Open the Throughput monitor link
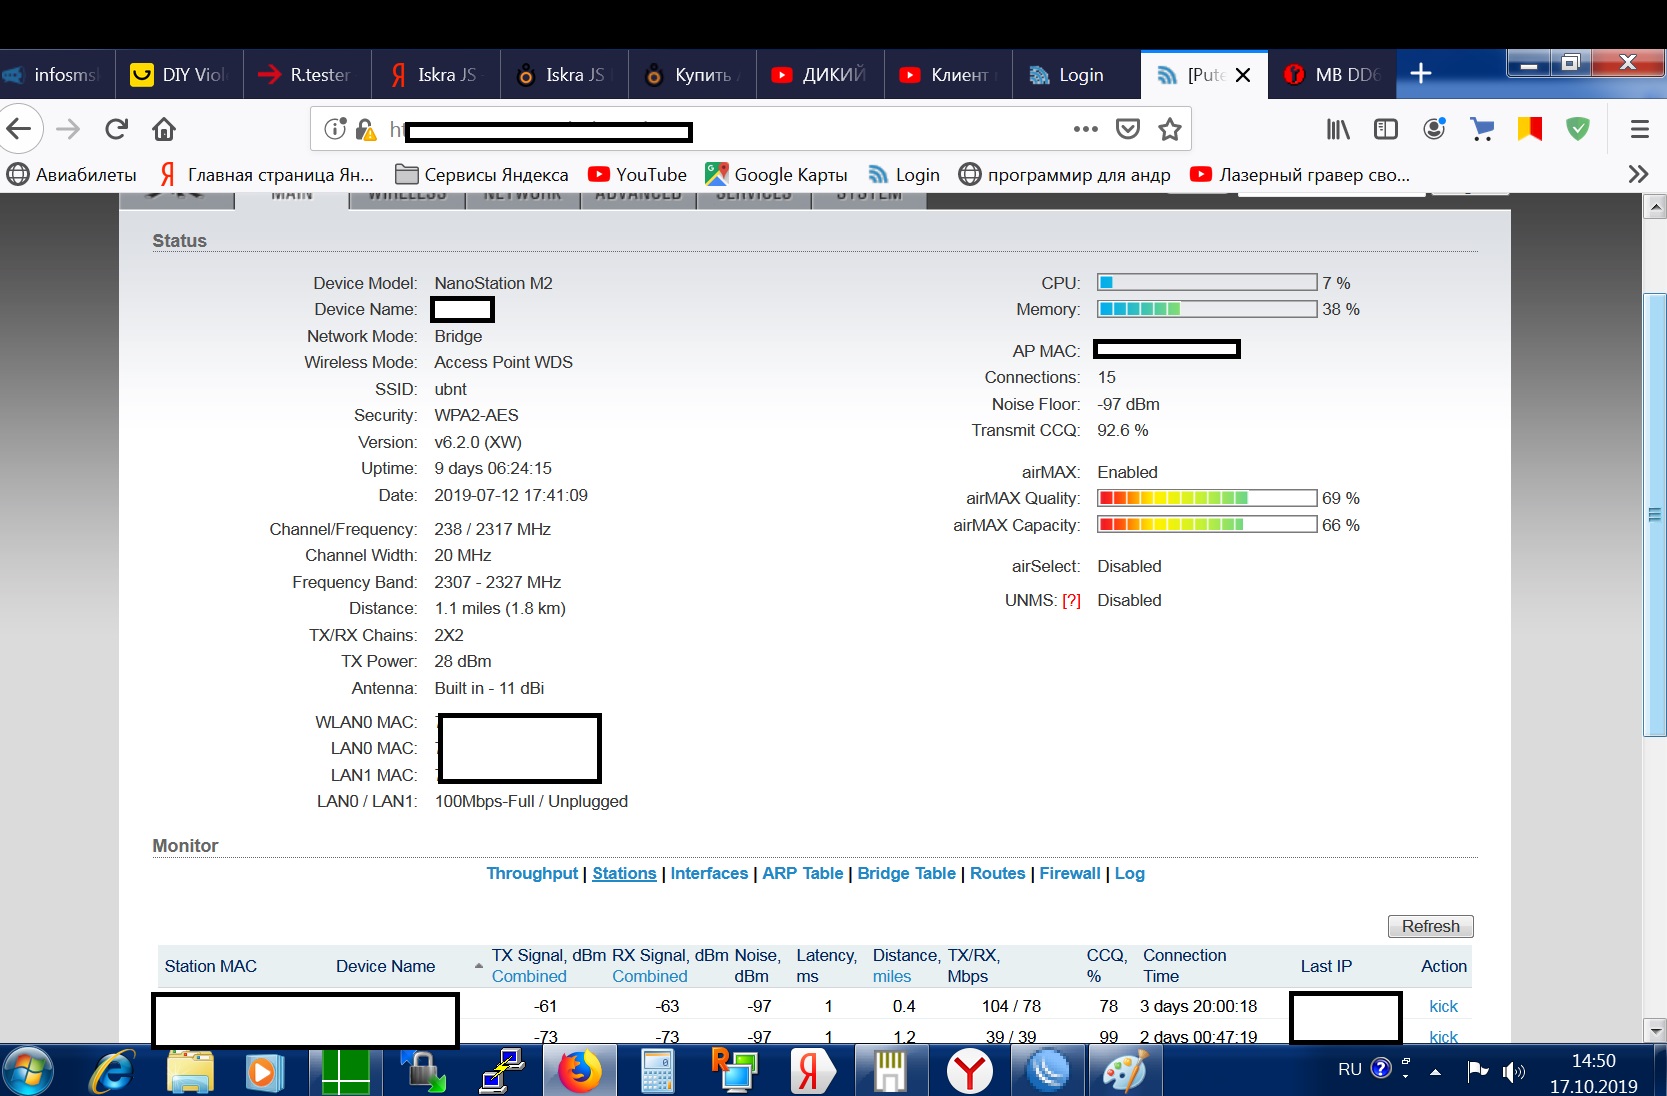This screenshot has height=1096, width=1667. point(532,873)
